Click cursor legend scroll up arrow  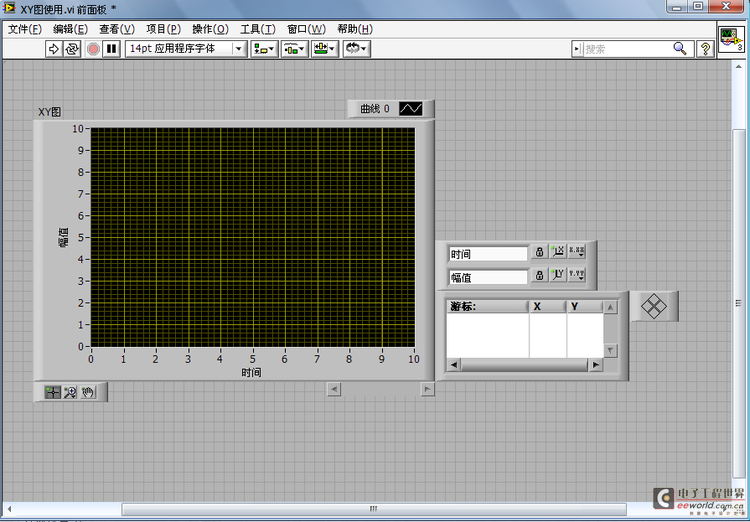[x=610, y=307]
